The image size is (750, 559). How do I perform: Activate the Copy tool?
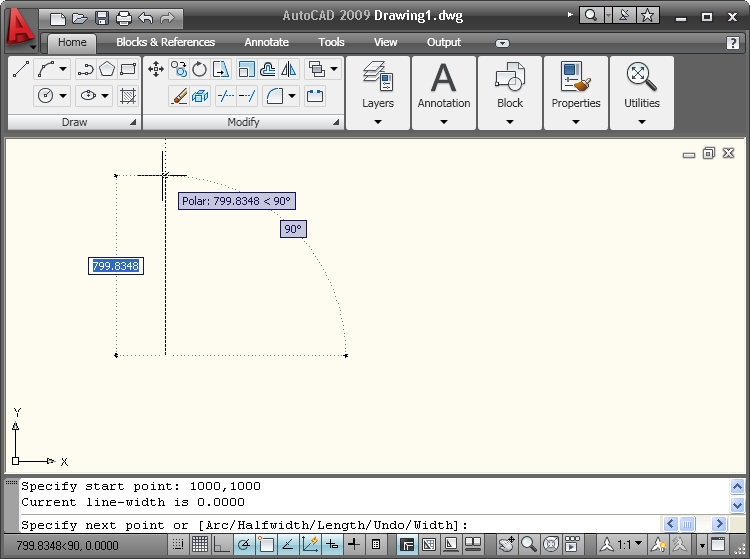[179, 69]
